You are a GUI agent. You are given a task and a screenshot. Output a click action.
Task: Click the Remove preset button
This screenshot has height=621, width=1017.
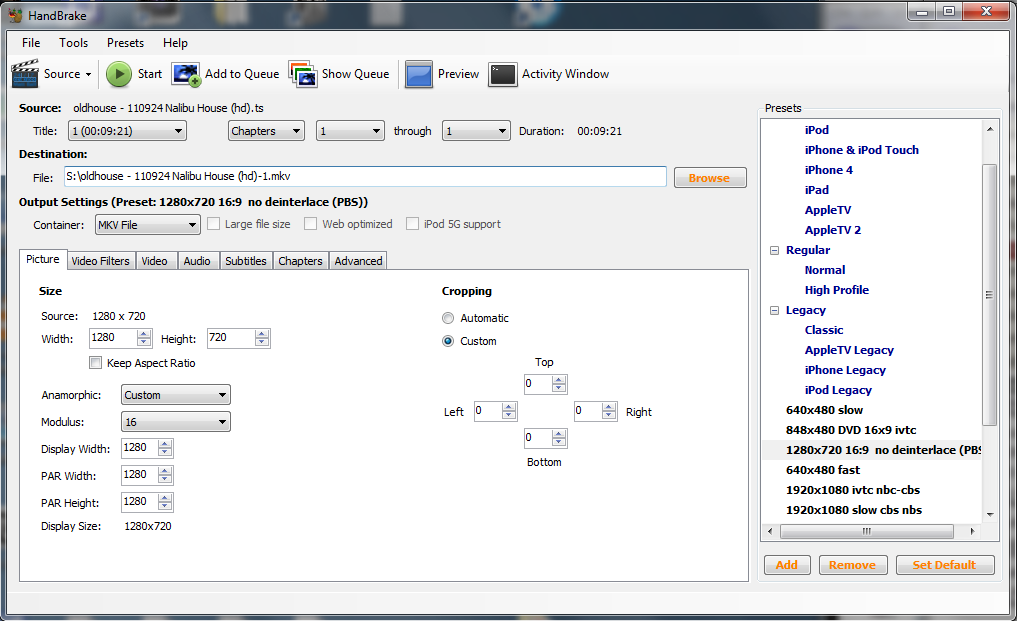(852, 565)
